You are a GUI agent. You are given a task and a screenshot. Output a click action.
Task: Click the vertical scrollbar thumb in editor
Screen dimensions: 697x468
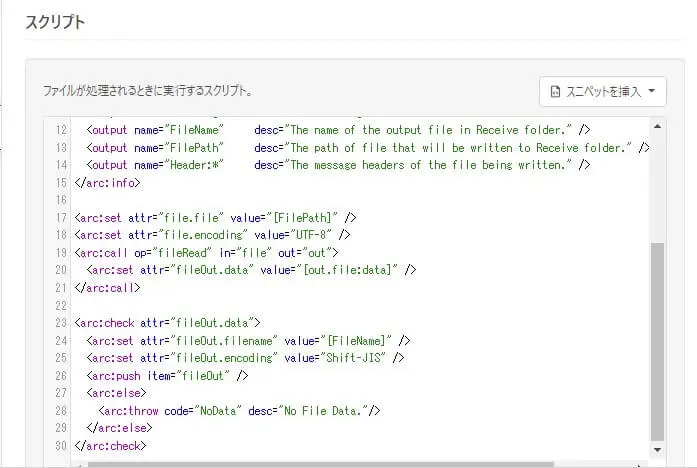pos(657,341)
